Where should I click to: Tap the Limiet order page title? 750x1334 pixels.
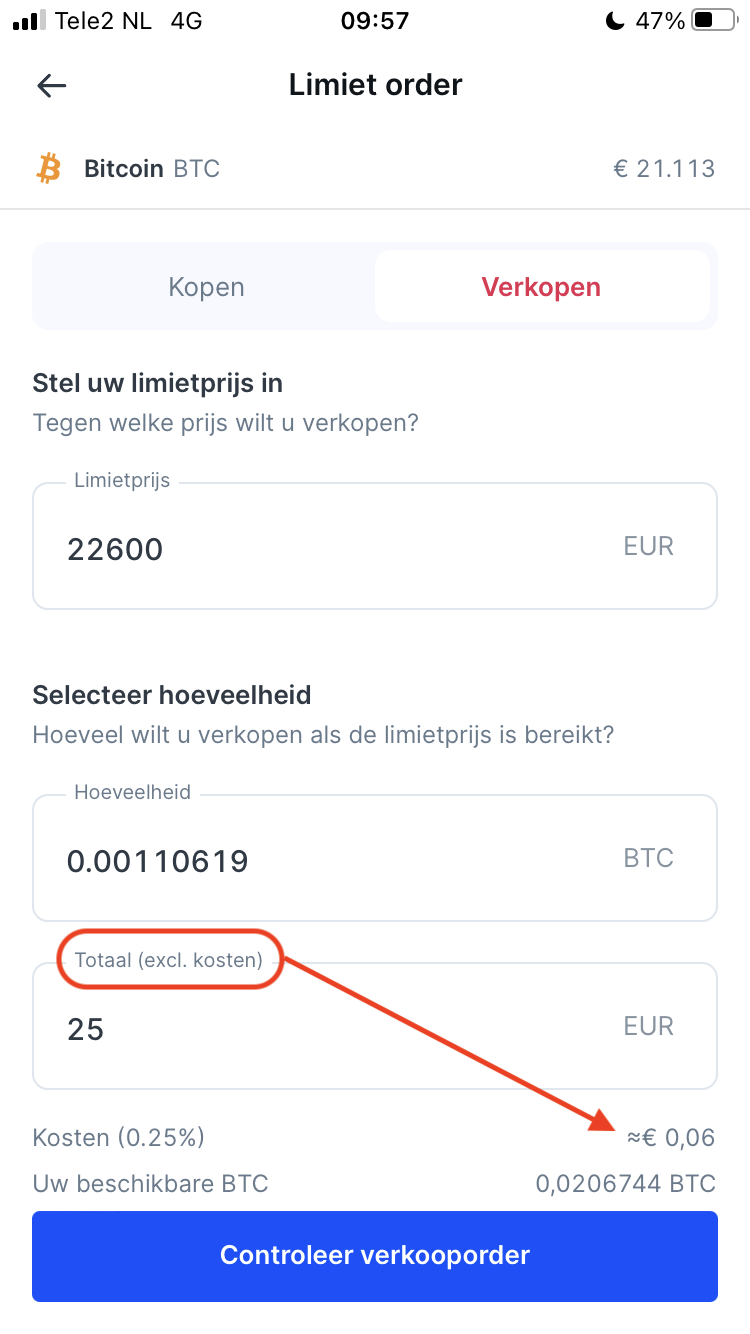click(375, 85)
